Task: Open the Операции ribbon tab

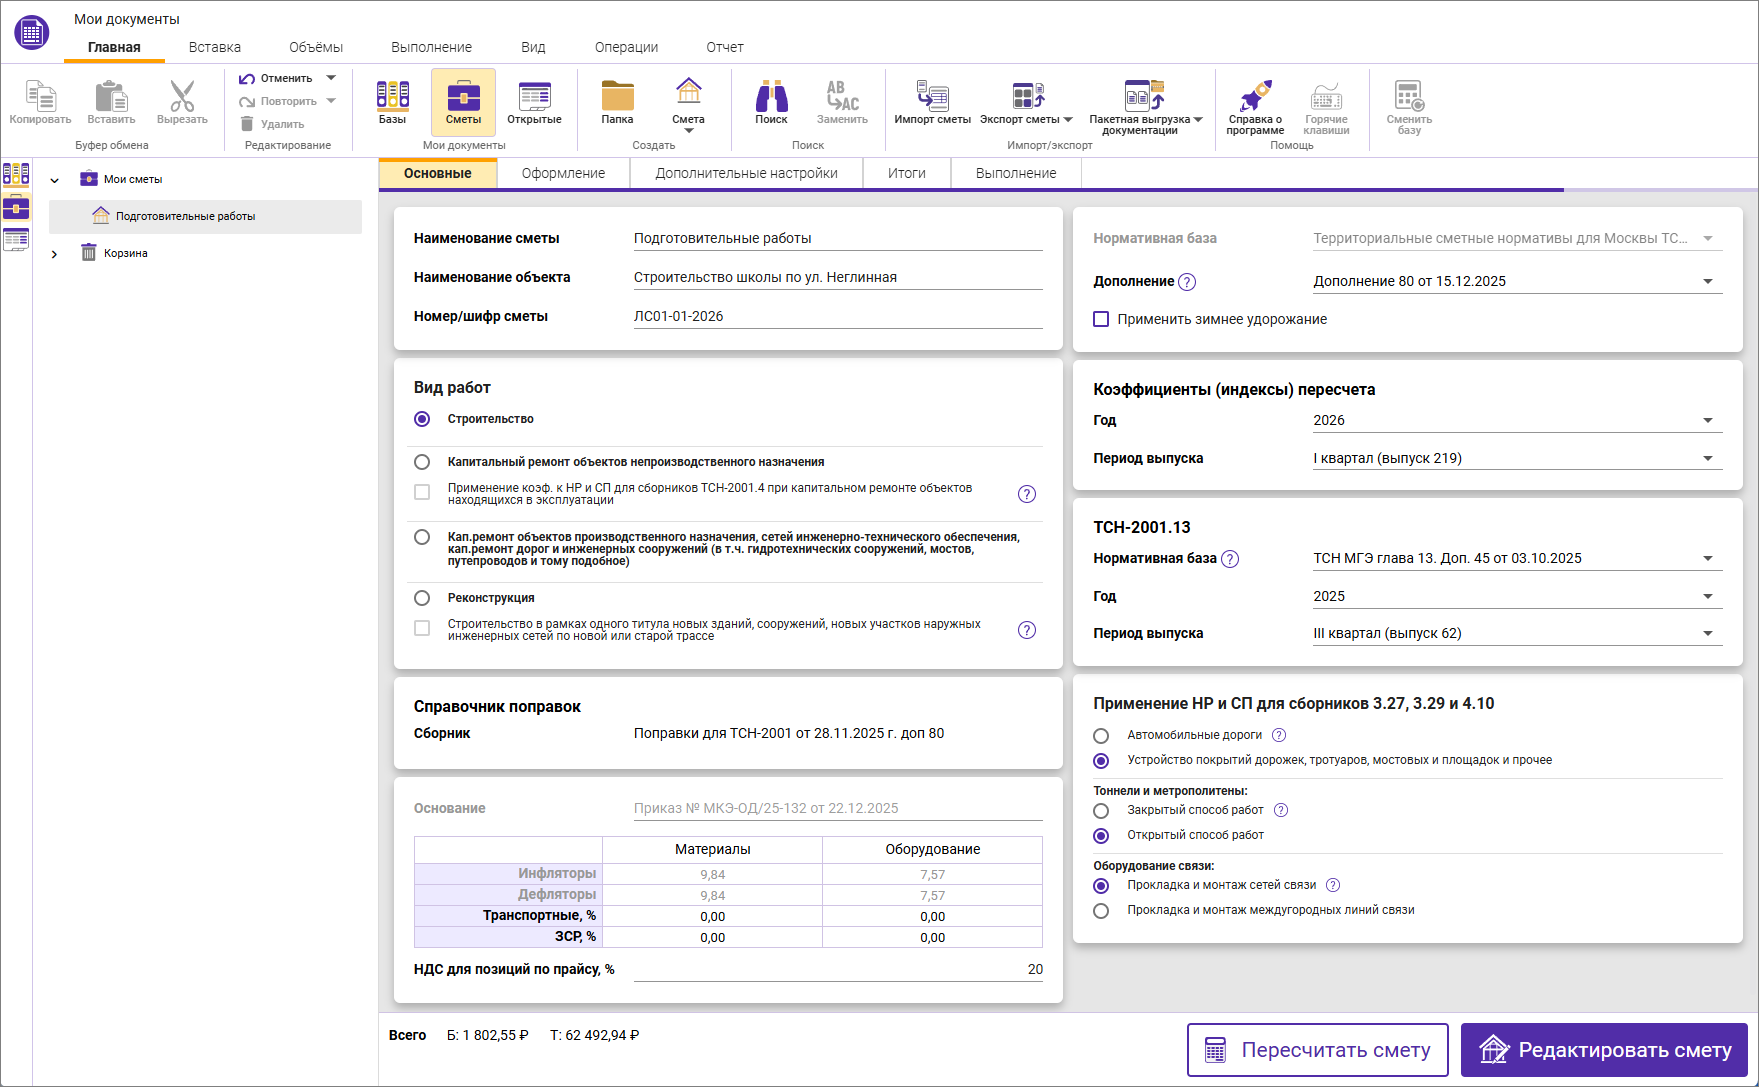Action: (626, 47)
